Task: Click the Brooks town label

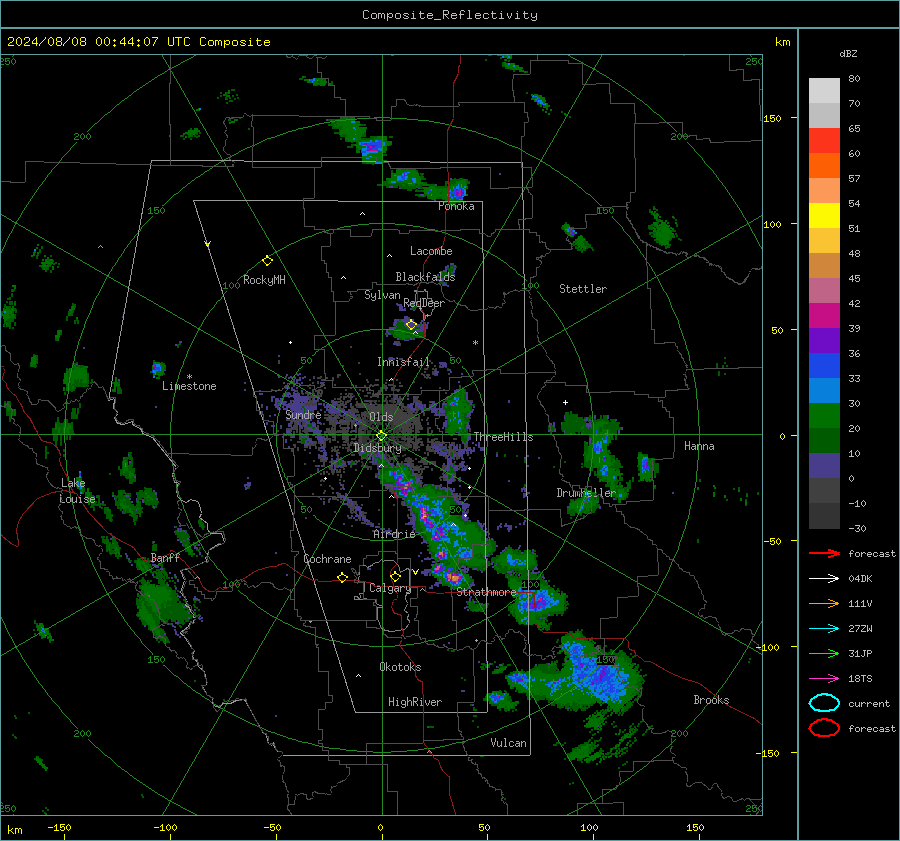Action: tap(711, 700)
